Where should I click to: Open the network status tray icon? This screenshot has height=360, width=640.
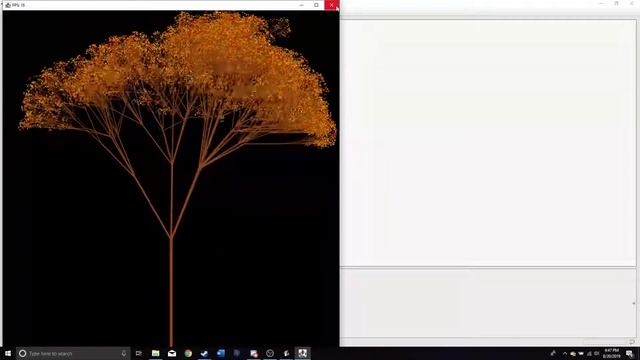(589, 353)
